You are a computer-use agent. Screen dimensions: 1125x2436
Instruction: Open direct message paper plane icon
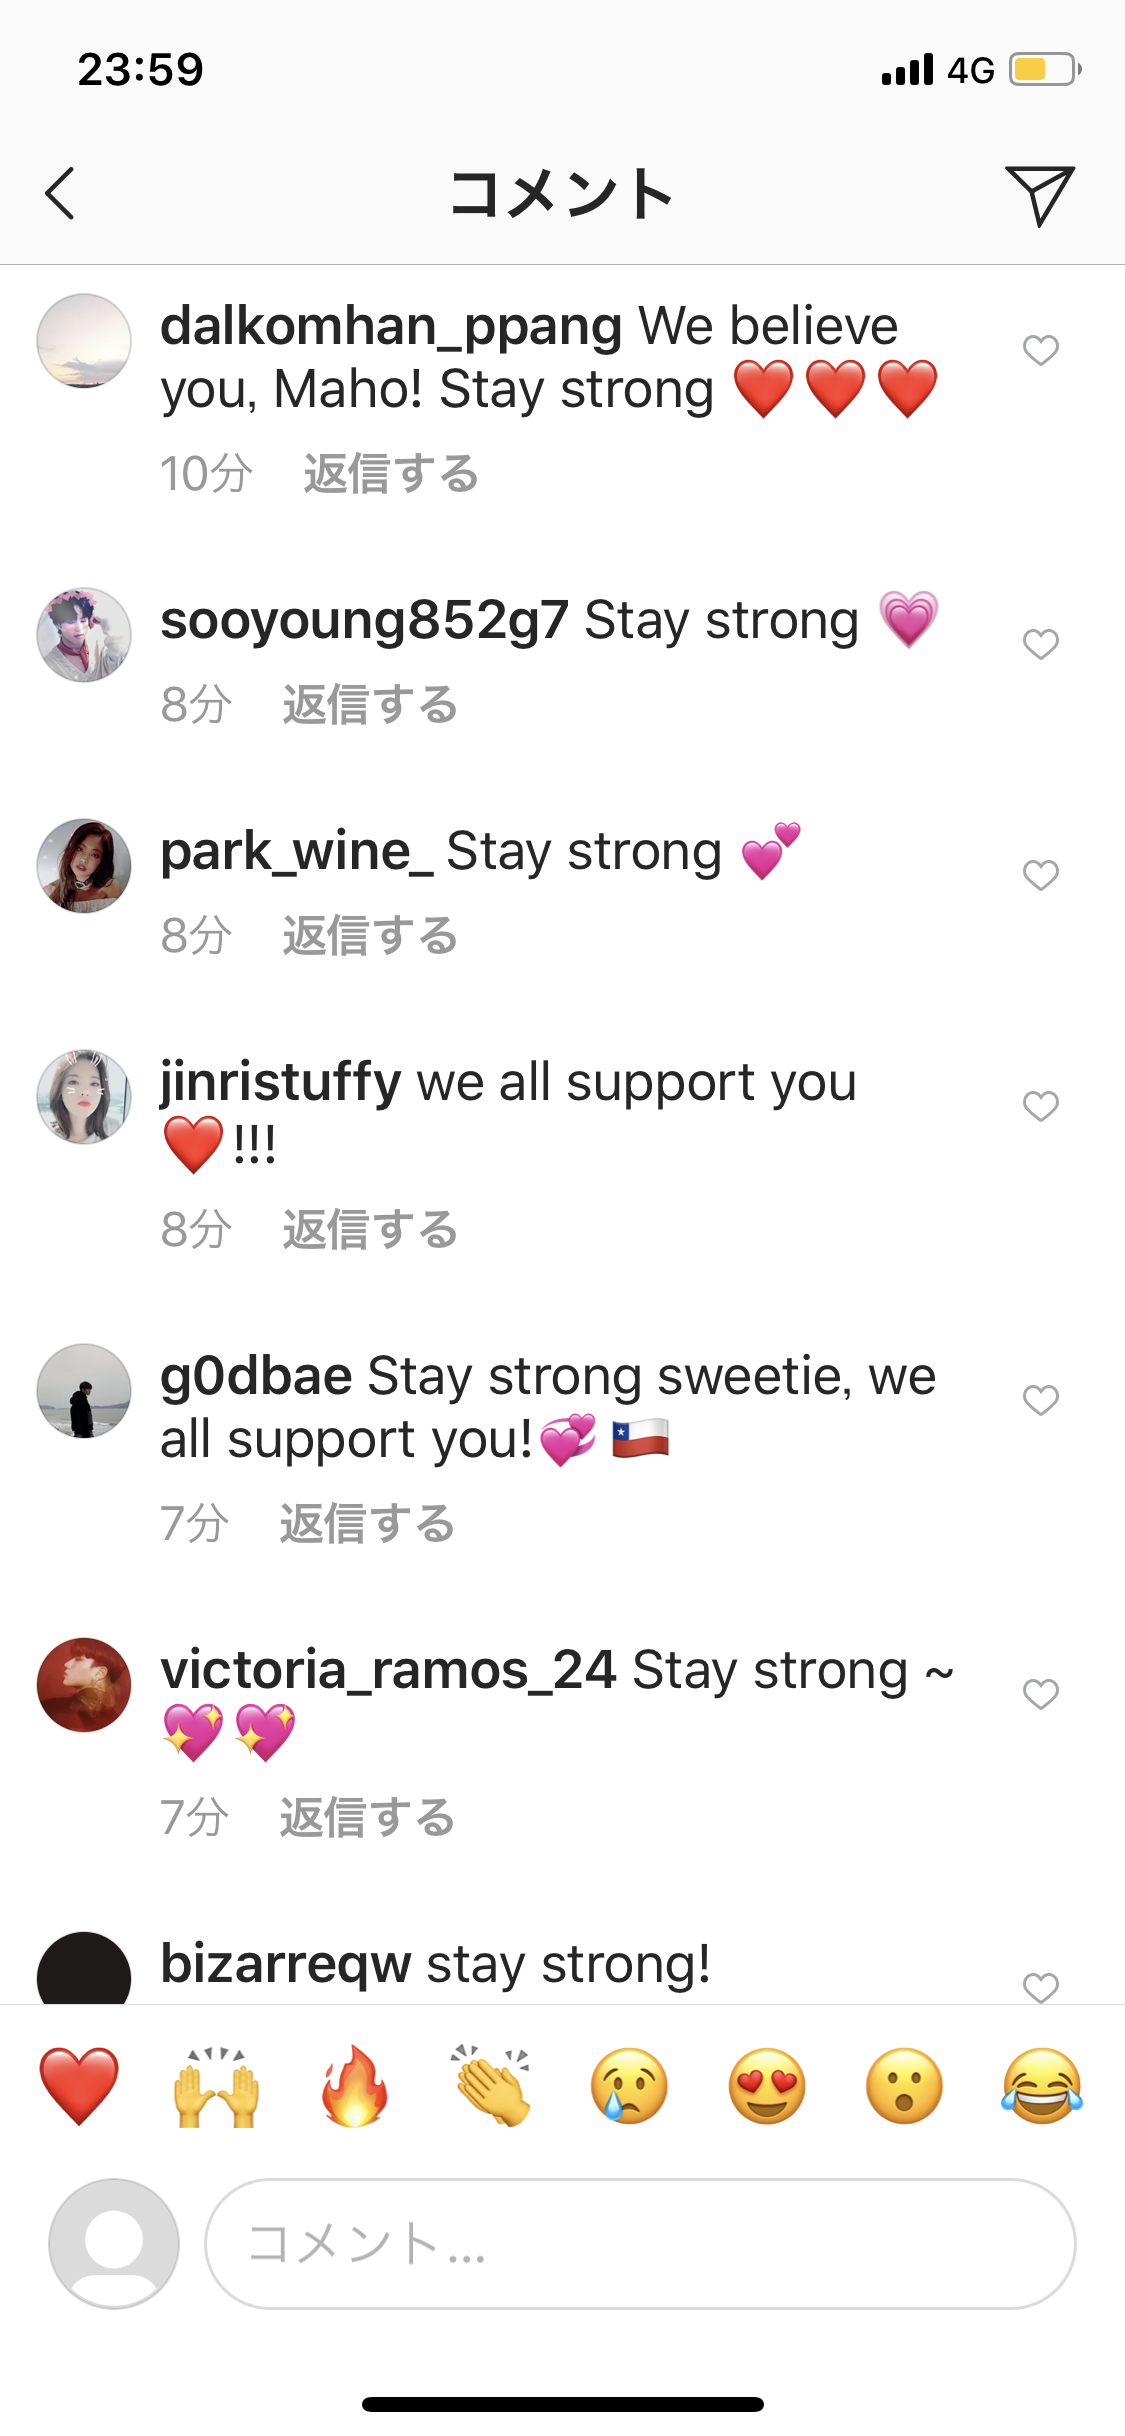[x=1040, y=195]
